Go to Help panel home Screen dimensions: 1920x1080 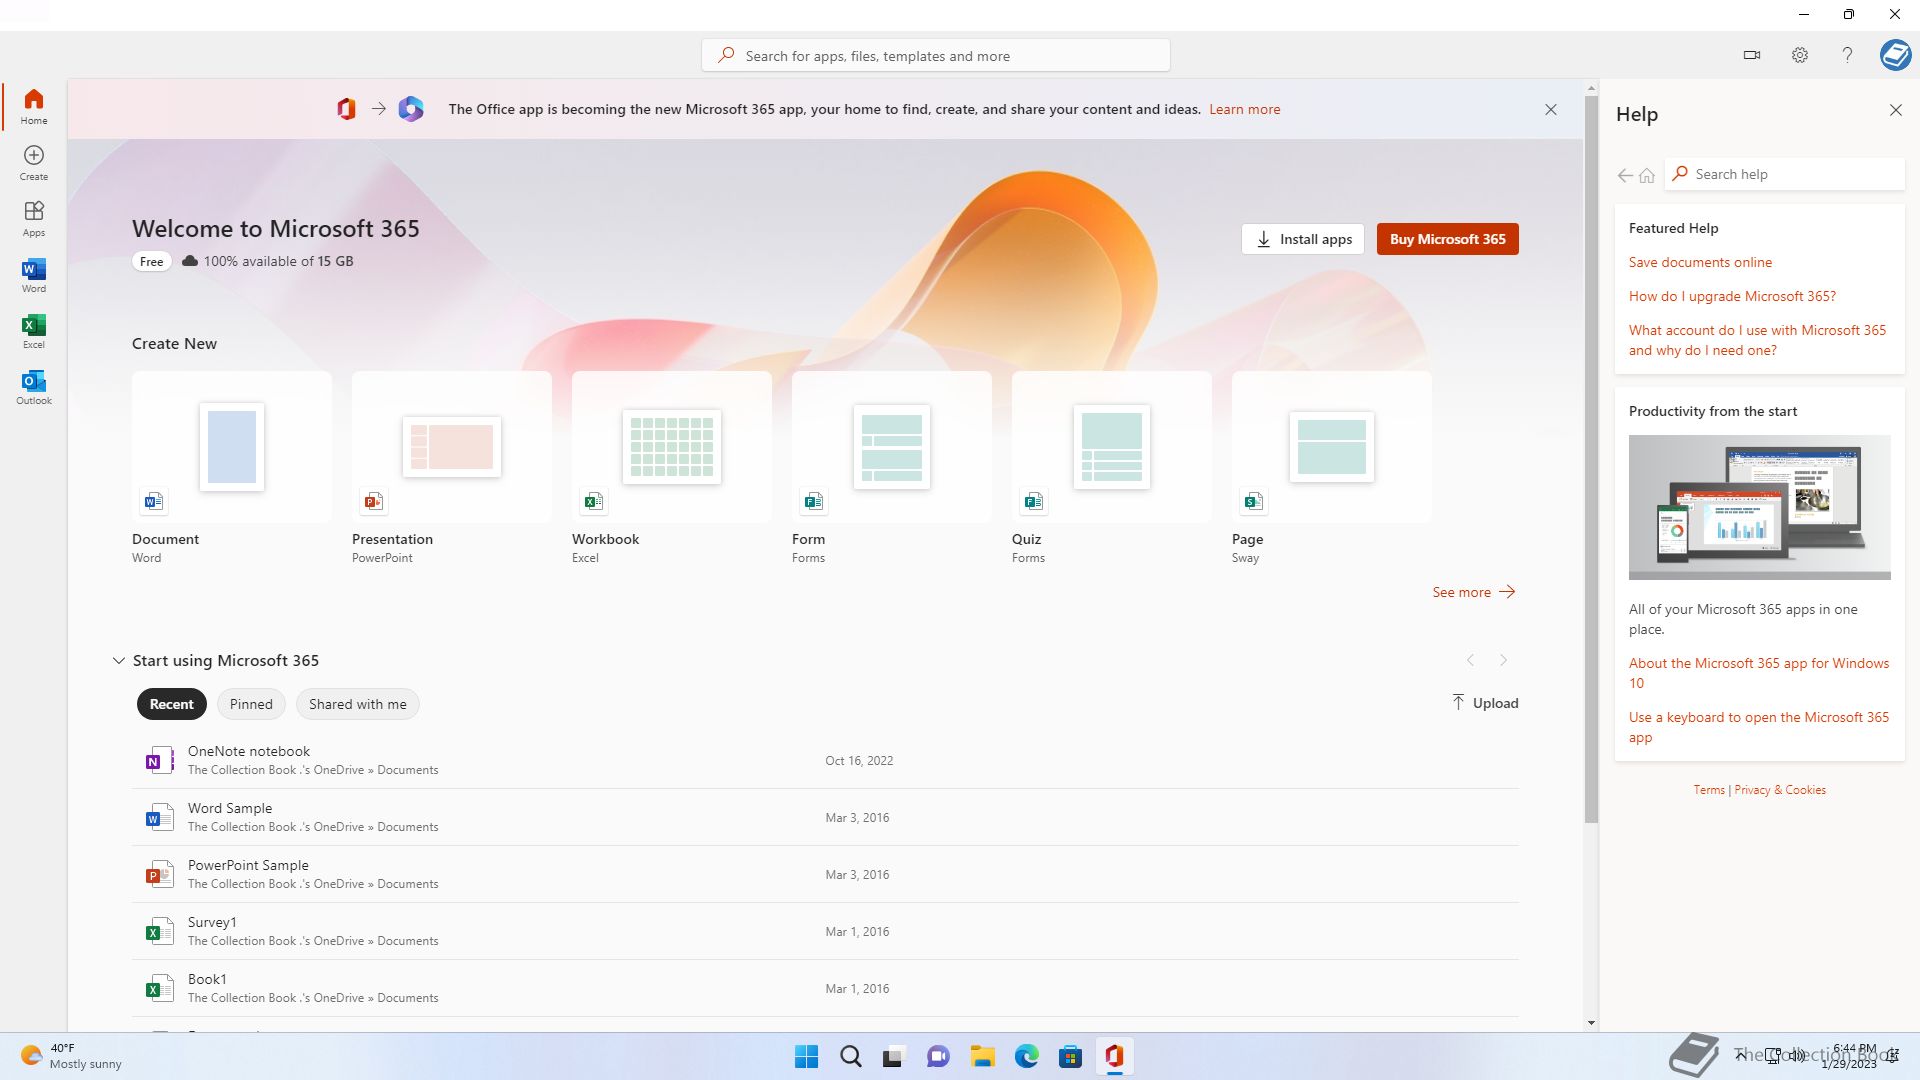[1647, 175]
